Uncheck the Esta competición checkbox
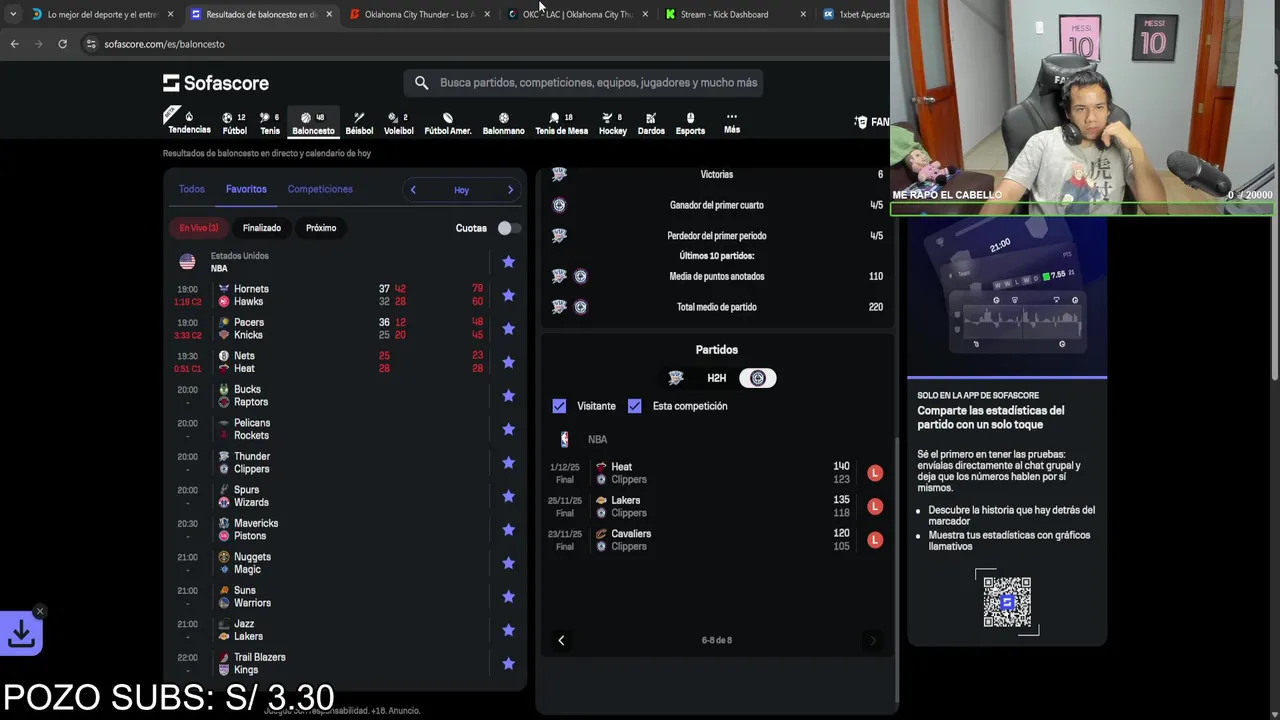This screenshot has height=720, width=1280. click(634, 406)
